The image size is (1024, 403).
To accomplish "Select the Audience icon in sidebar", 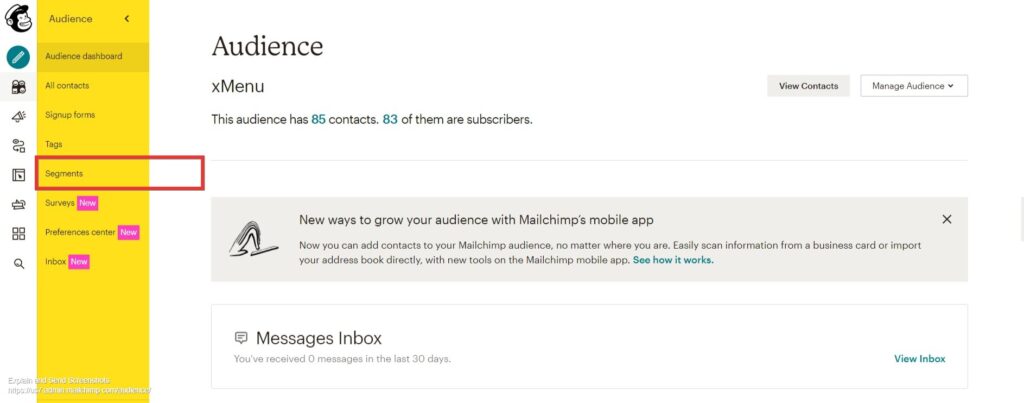I will [18, 86].
